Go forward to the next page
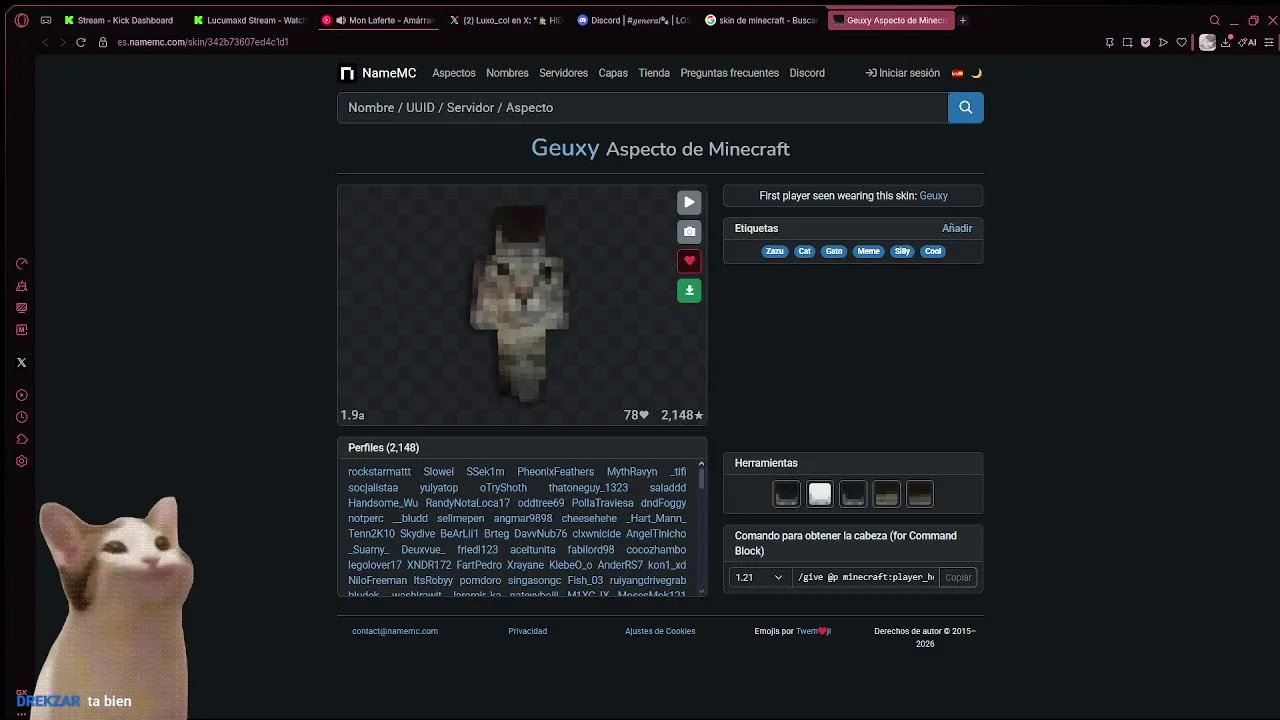 click(62, 42)
